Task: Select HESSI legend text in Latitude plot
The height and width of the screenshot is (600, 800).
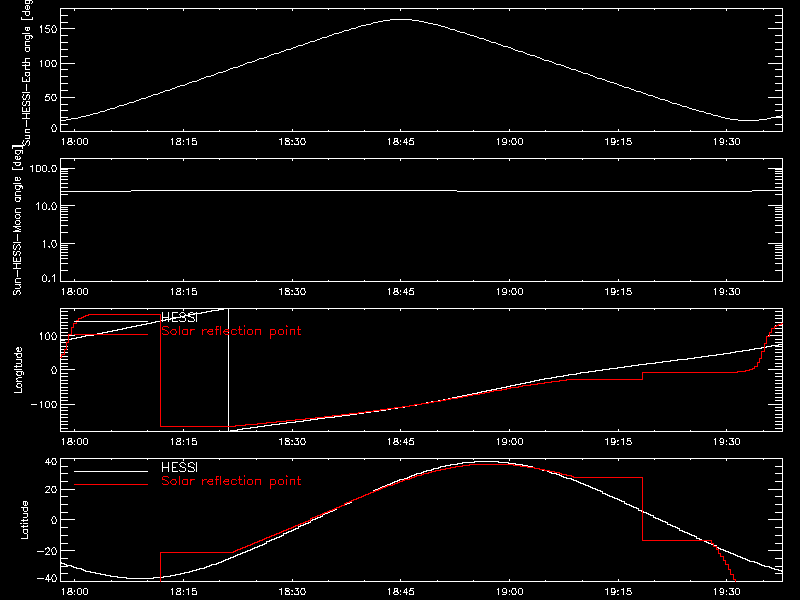Action: tap(179, 467)
